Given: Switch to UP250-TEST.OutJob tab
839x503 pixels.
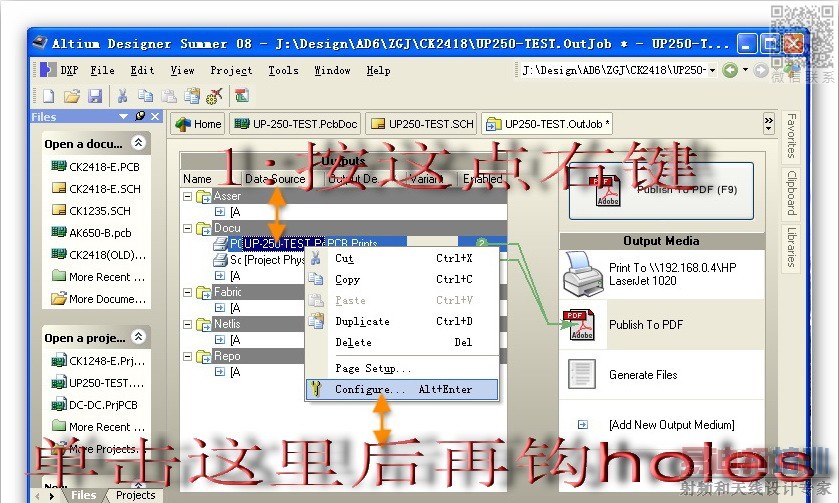Looking at the screenshot, I should pyautogui.click(x=547, y=124).
